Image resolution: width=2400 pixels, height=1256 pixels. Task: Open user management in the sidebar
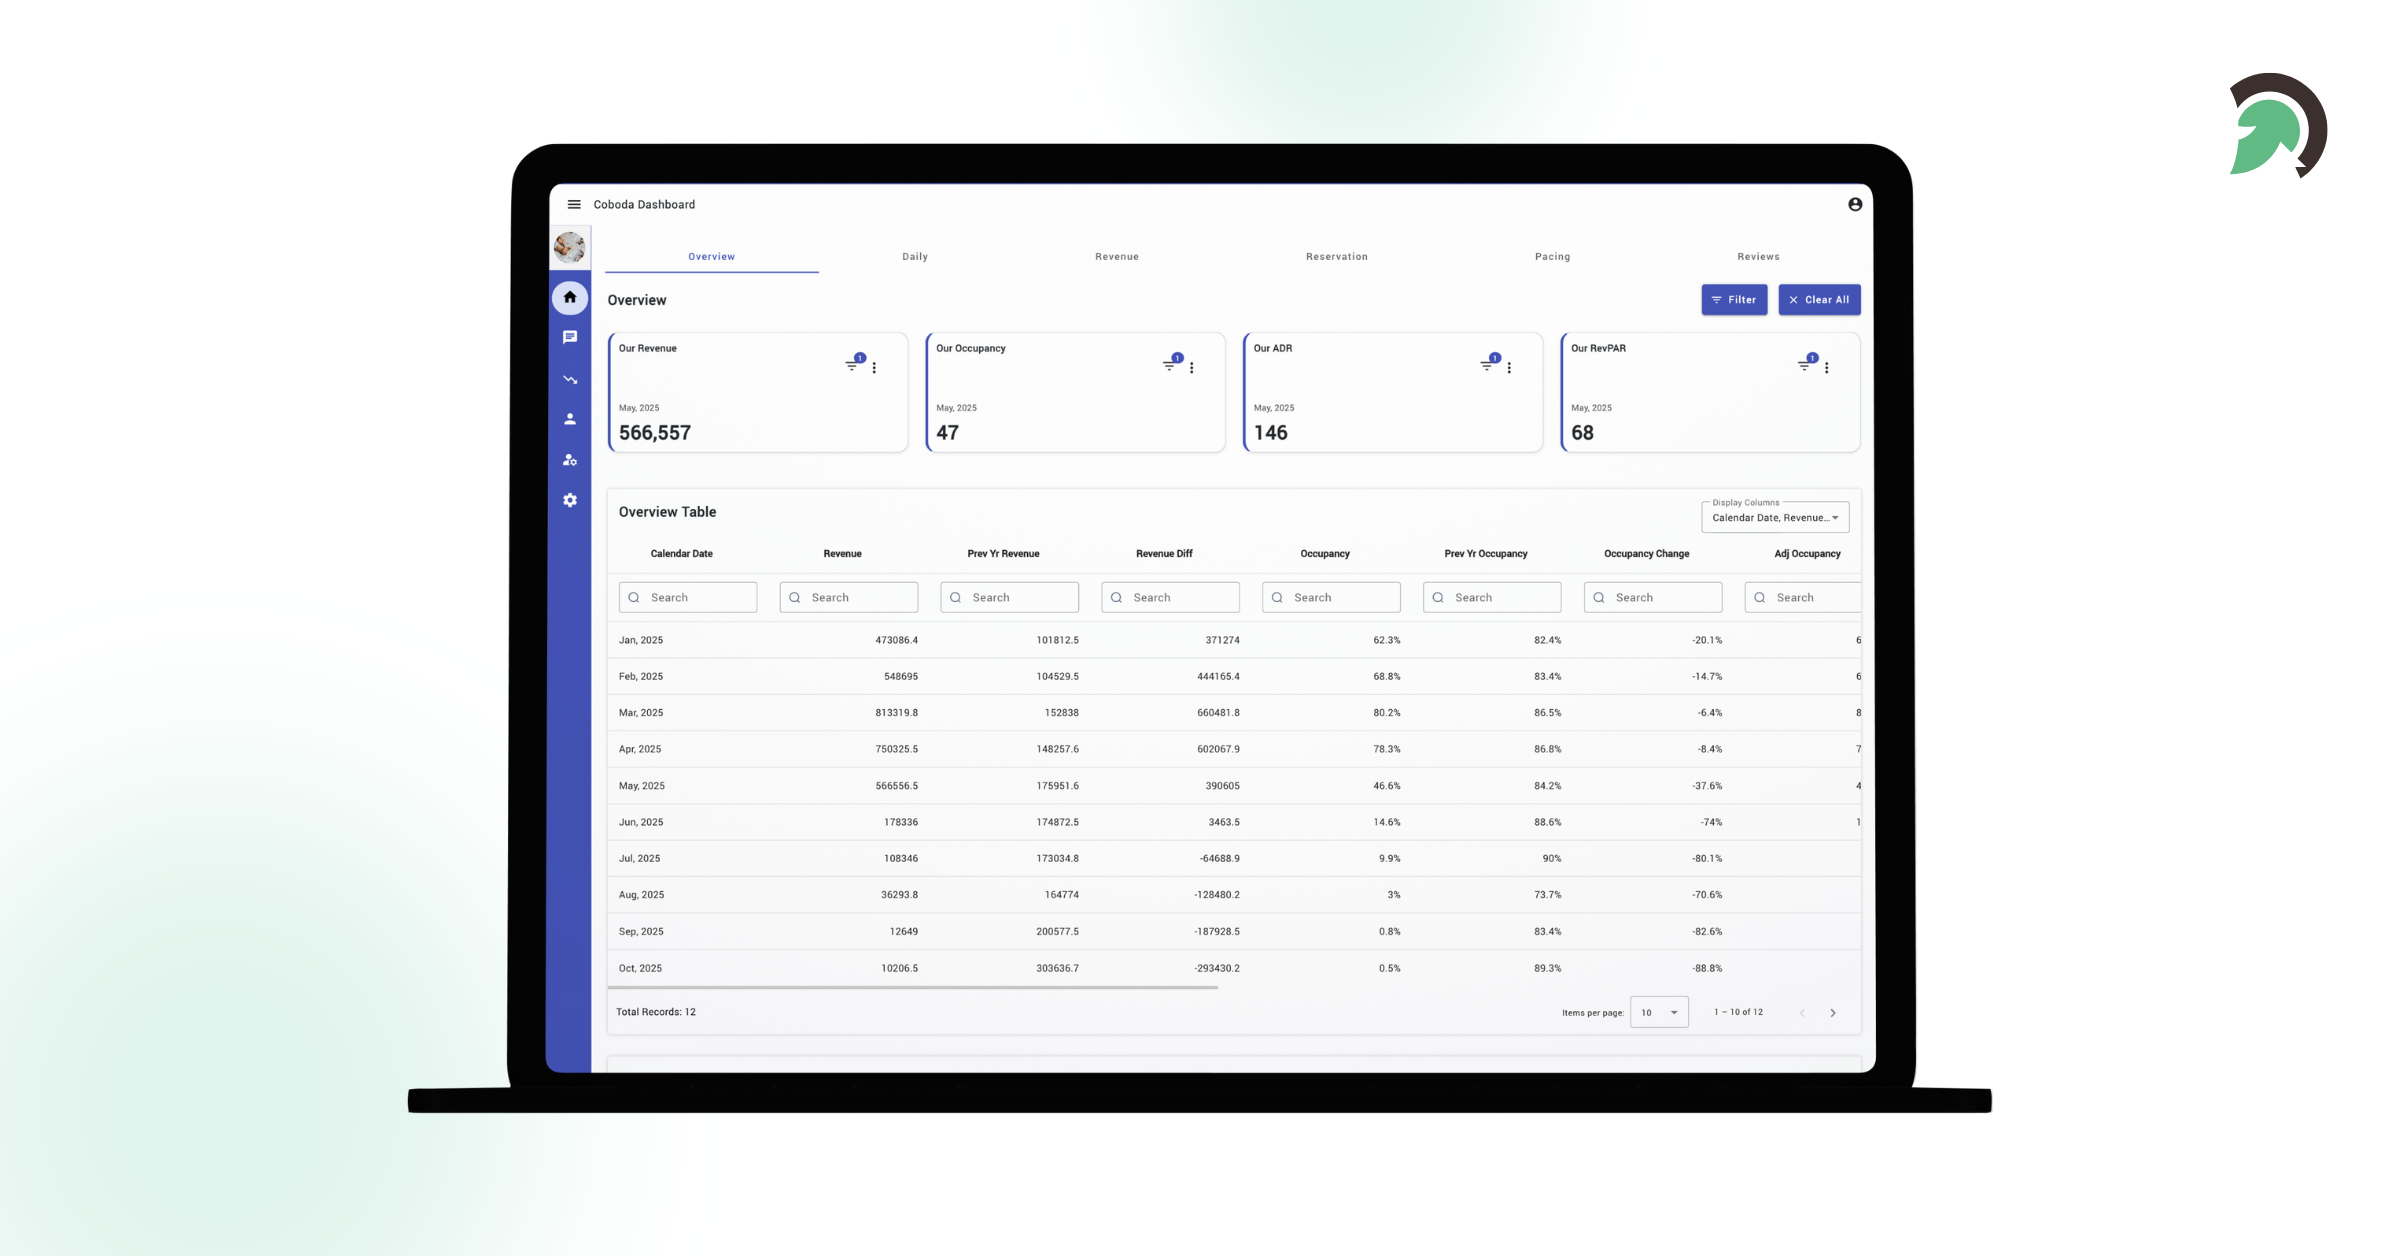(x=570, y=460)
